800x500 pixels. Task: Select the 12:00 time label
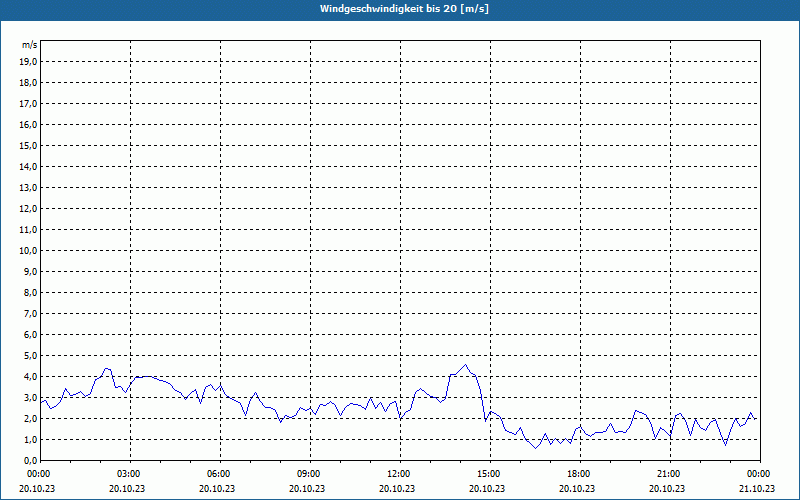click(400, 474)
